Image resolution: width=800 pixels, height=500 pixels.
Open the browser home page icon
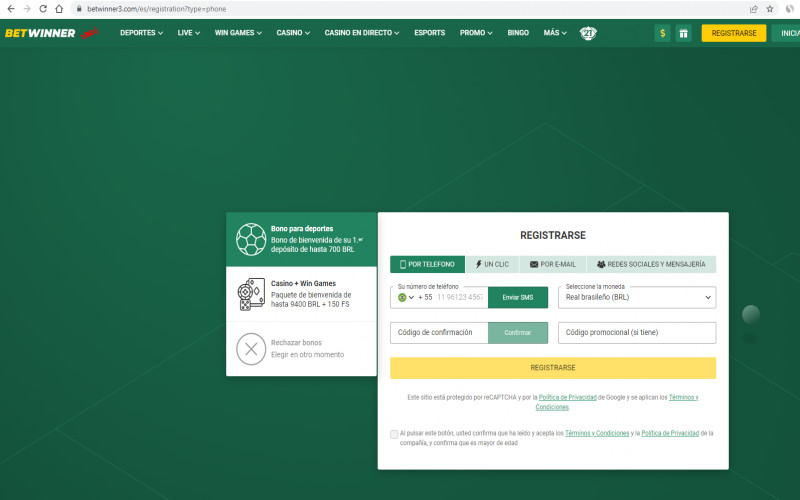click(x=59, y=9)
